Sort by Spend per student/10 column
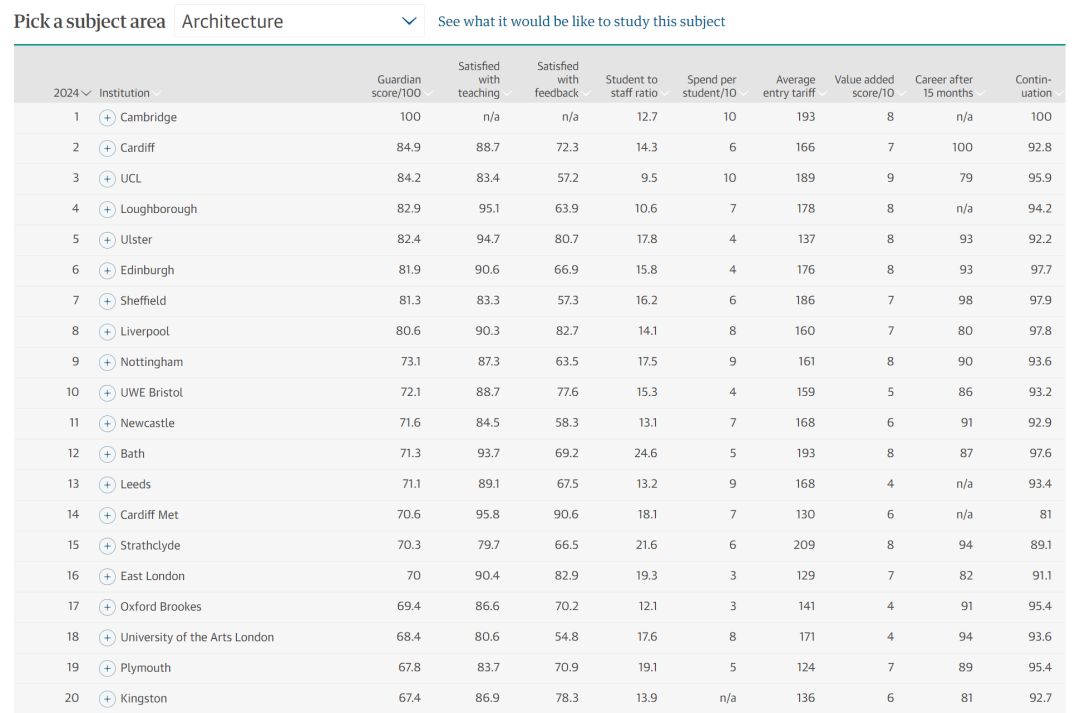Screen dimensions: 1080x713 point(714,86)
